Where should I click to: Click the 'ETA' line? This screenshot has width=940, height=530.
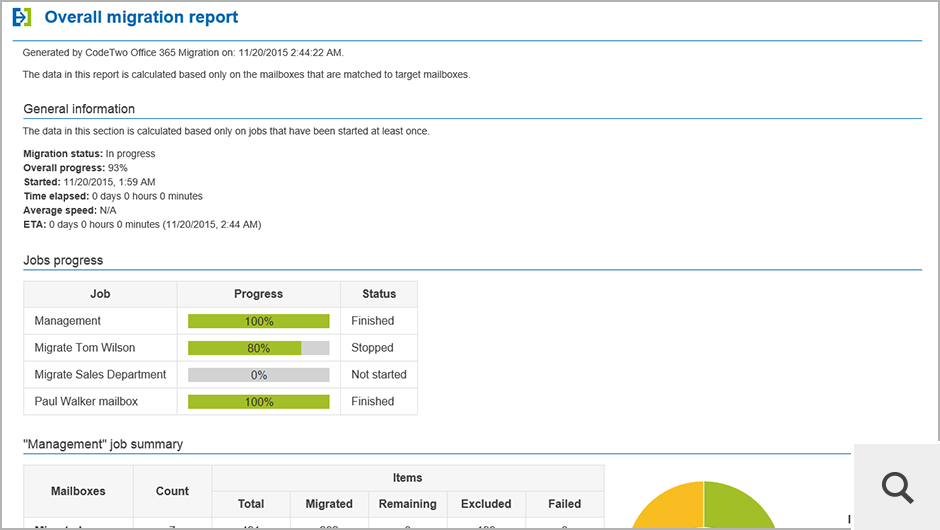coord(142,224)
